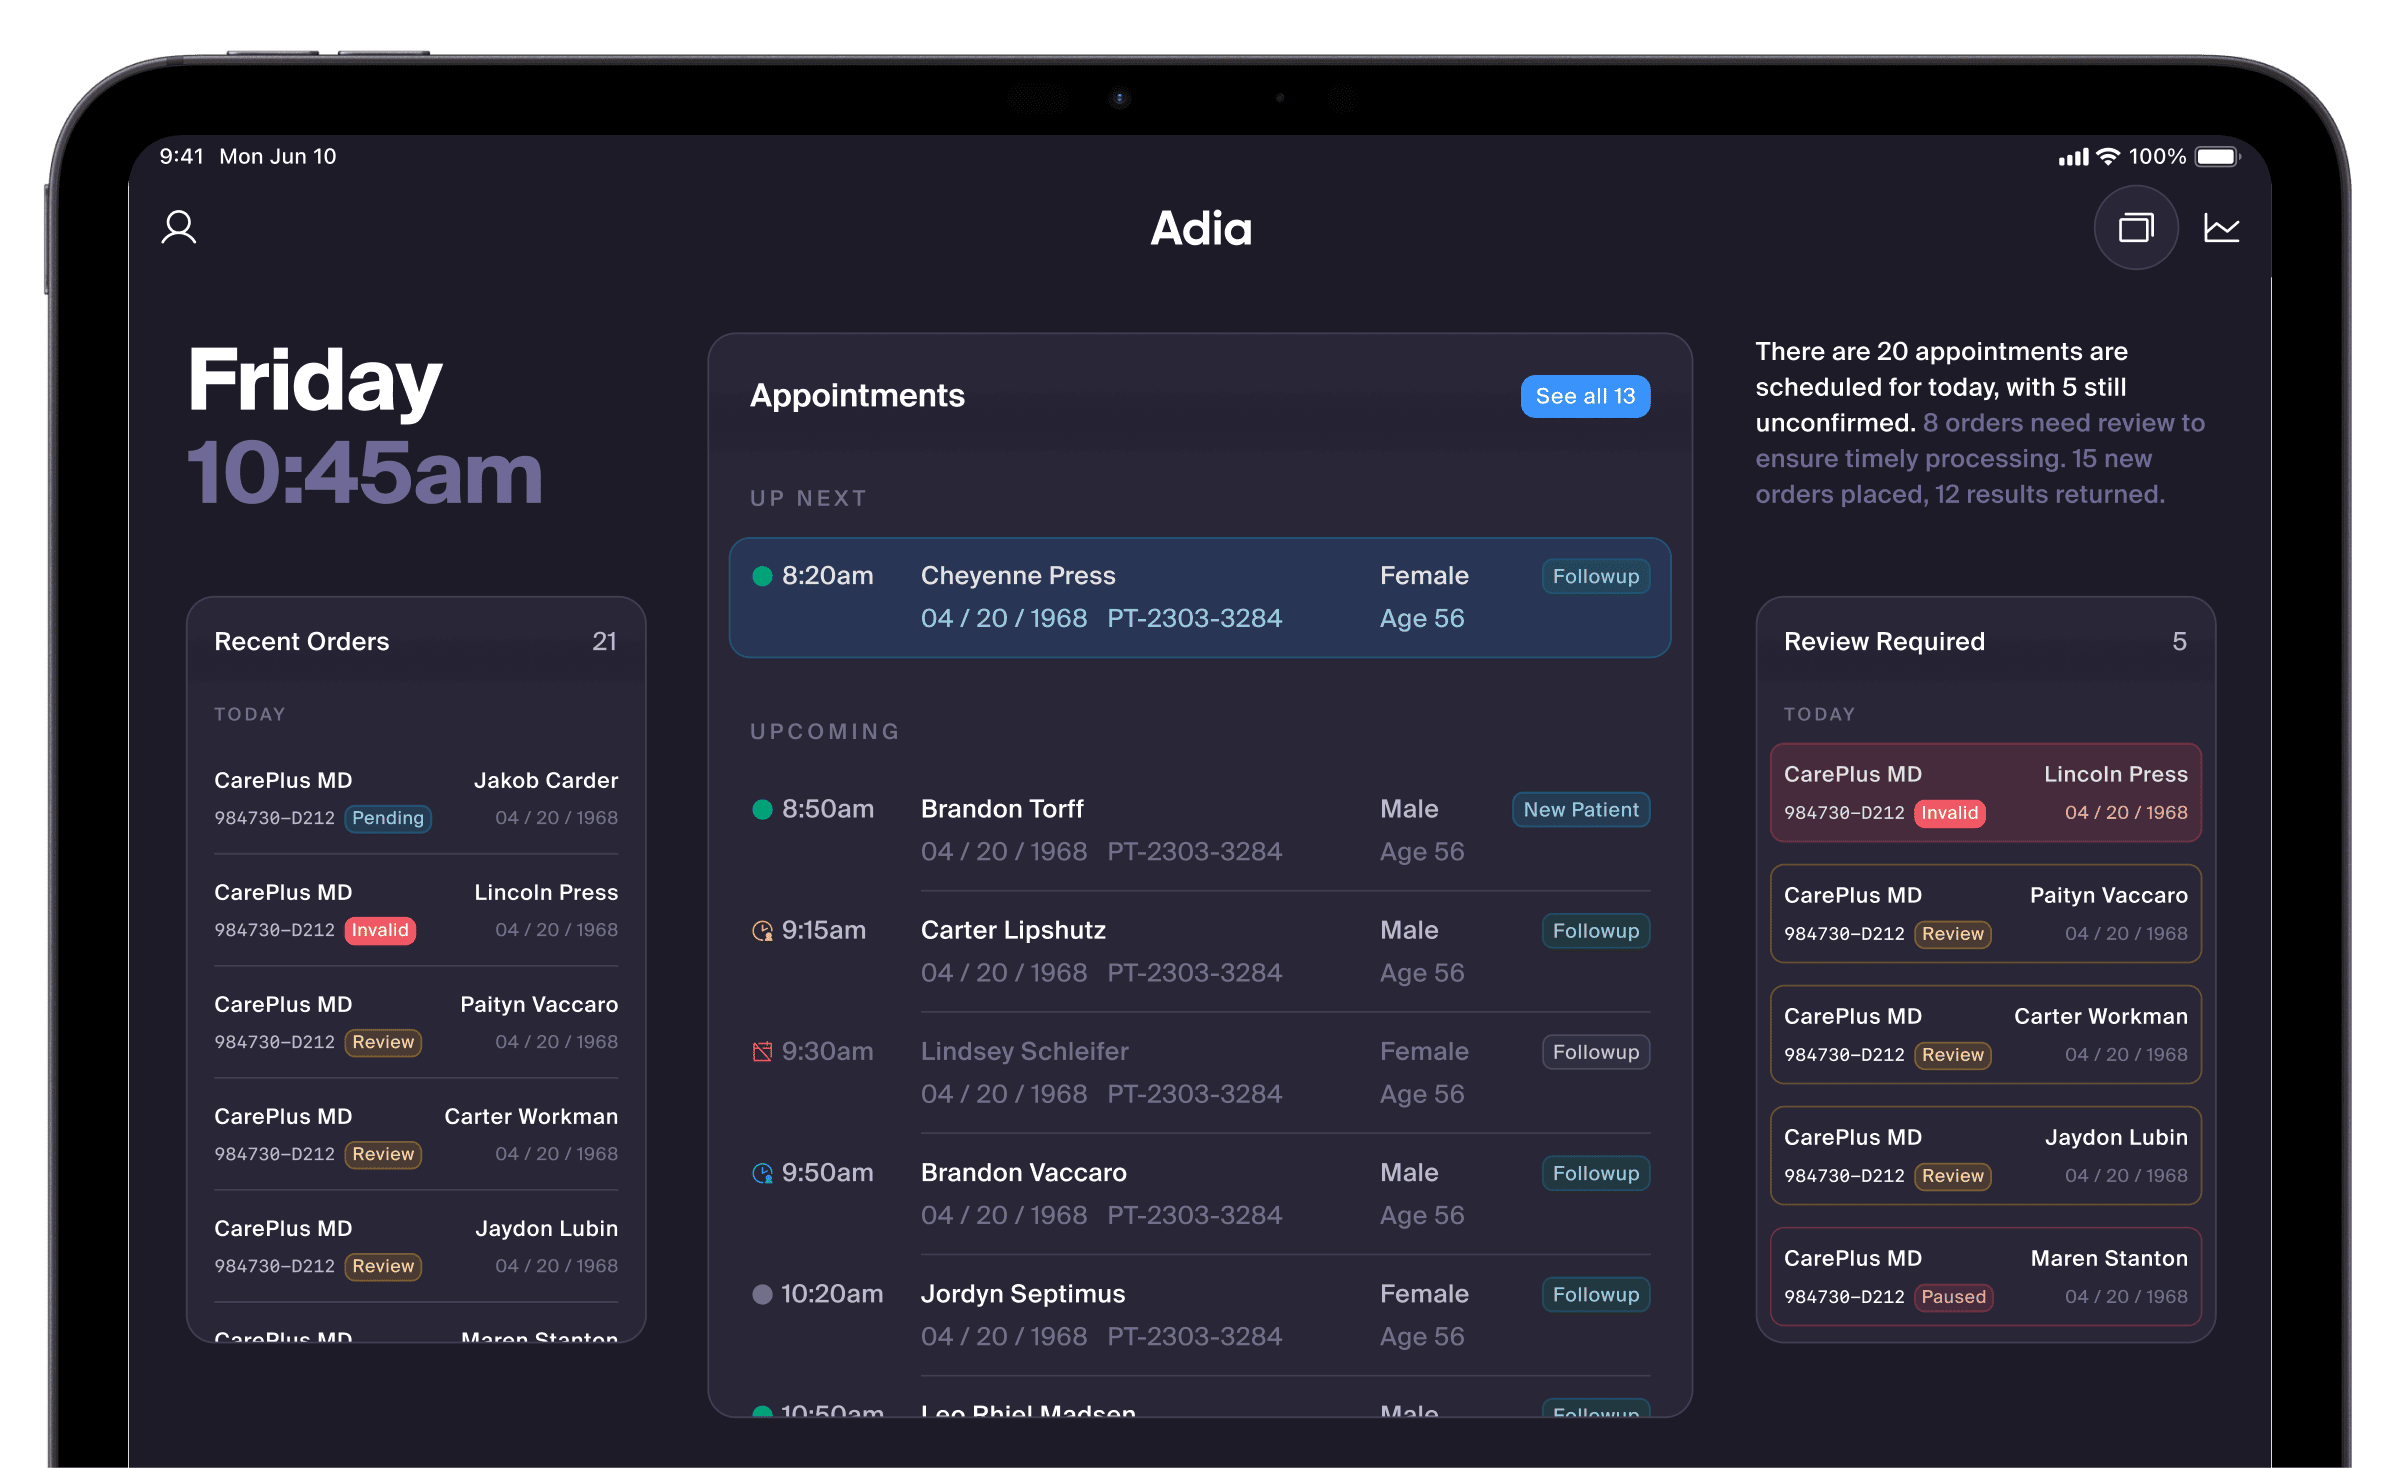Click the See all 13 button
Screen dimensions: 2400x1468
(1584, 395)
